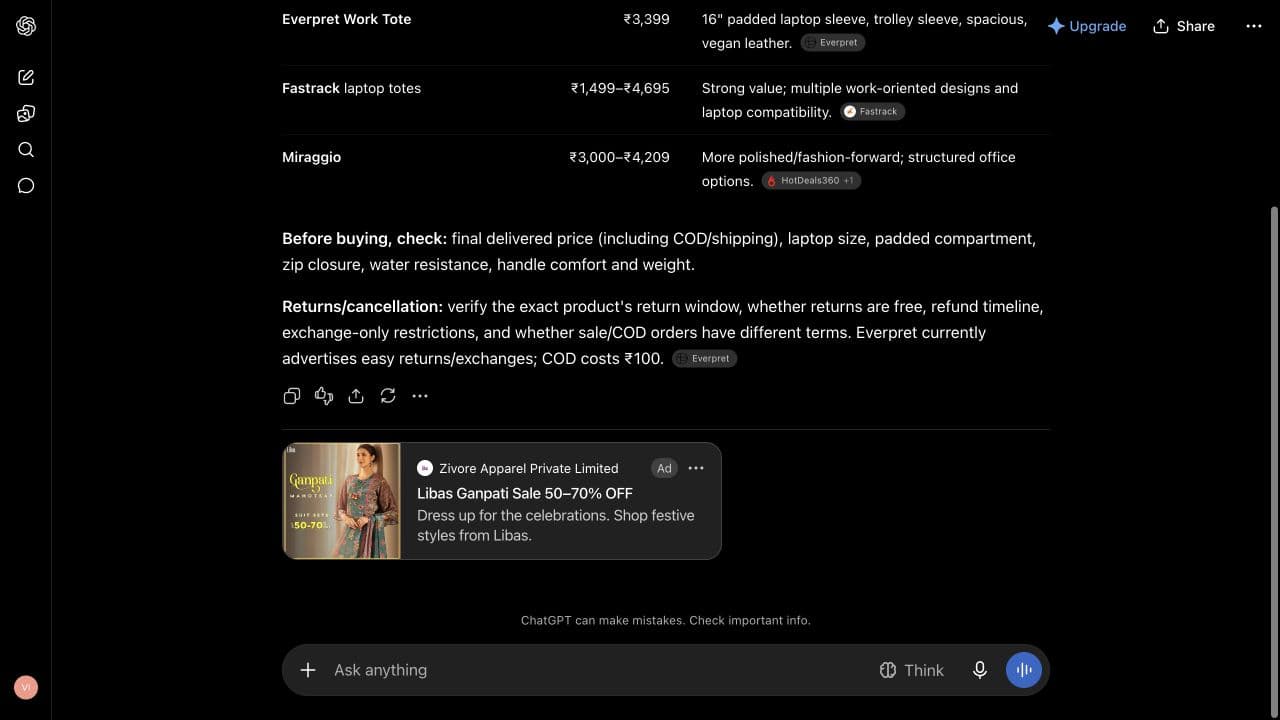Click the Share button in header

1184,26
